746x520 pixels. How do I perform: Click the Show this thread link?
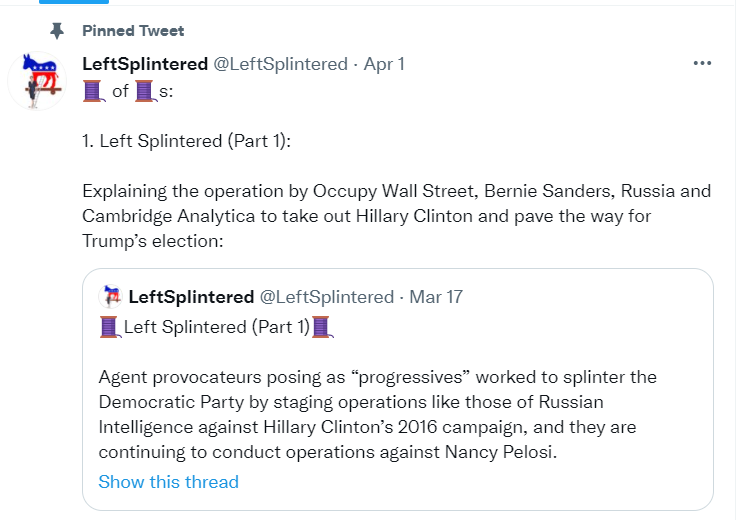pyautogui.click(x=168, y=482)
